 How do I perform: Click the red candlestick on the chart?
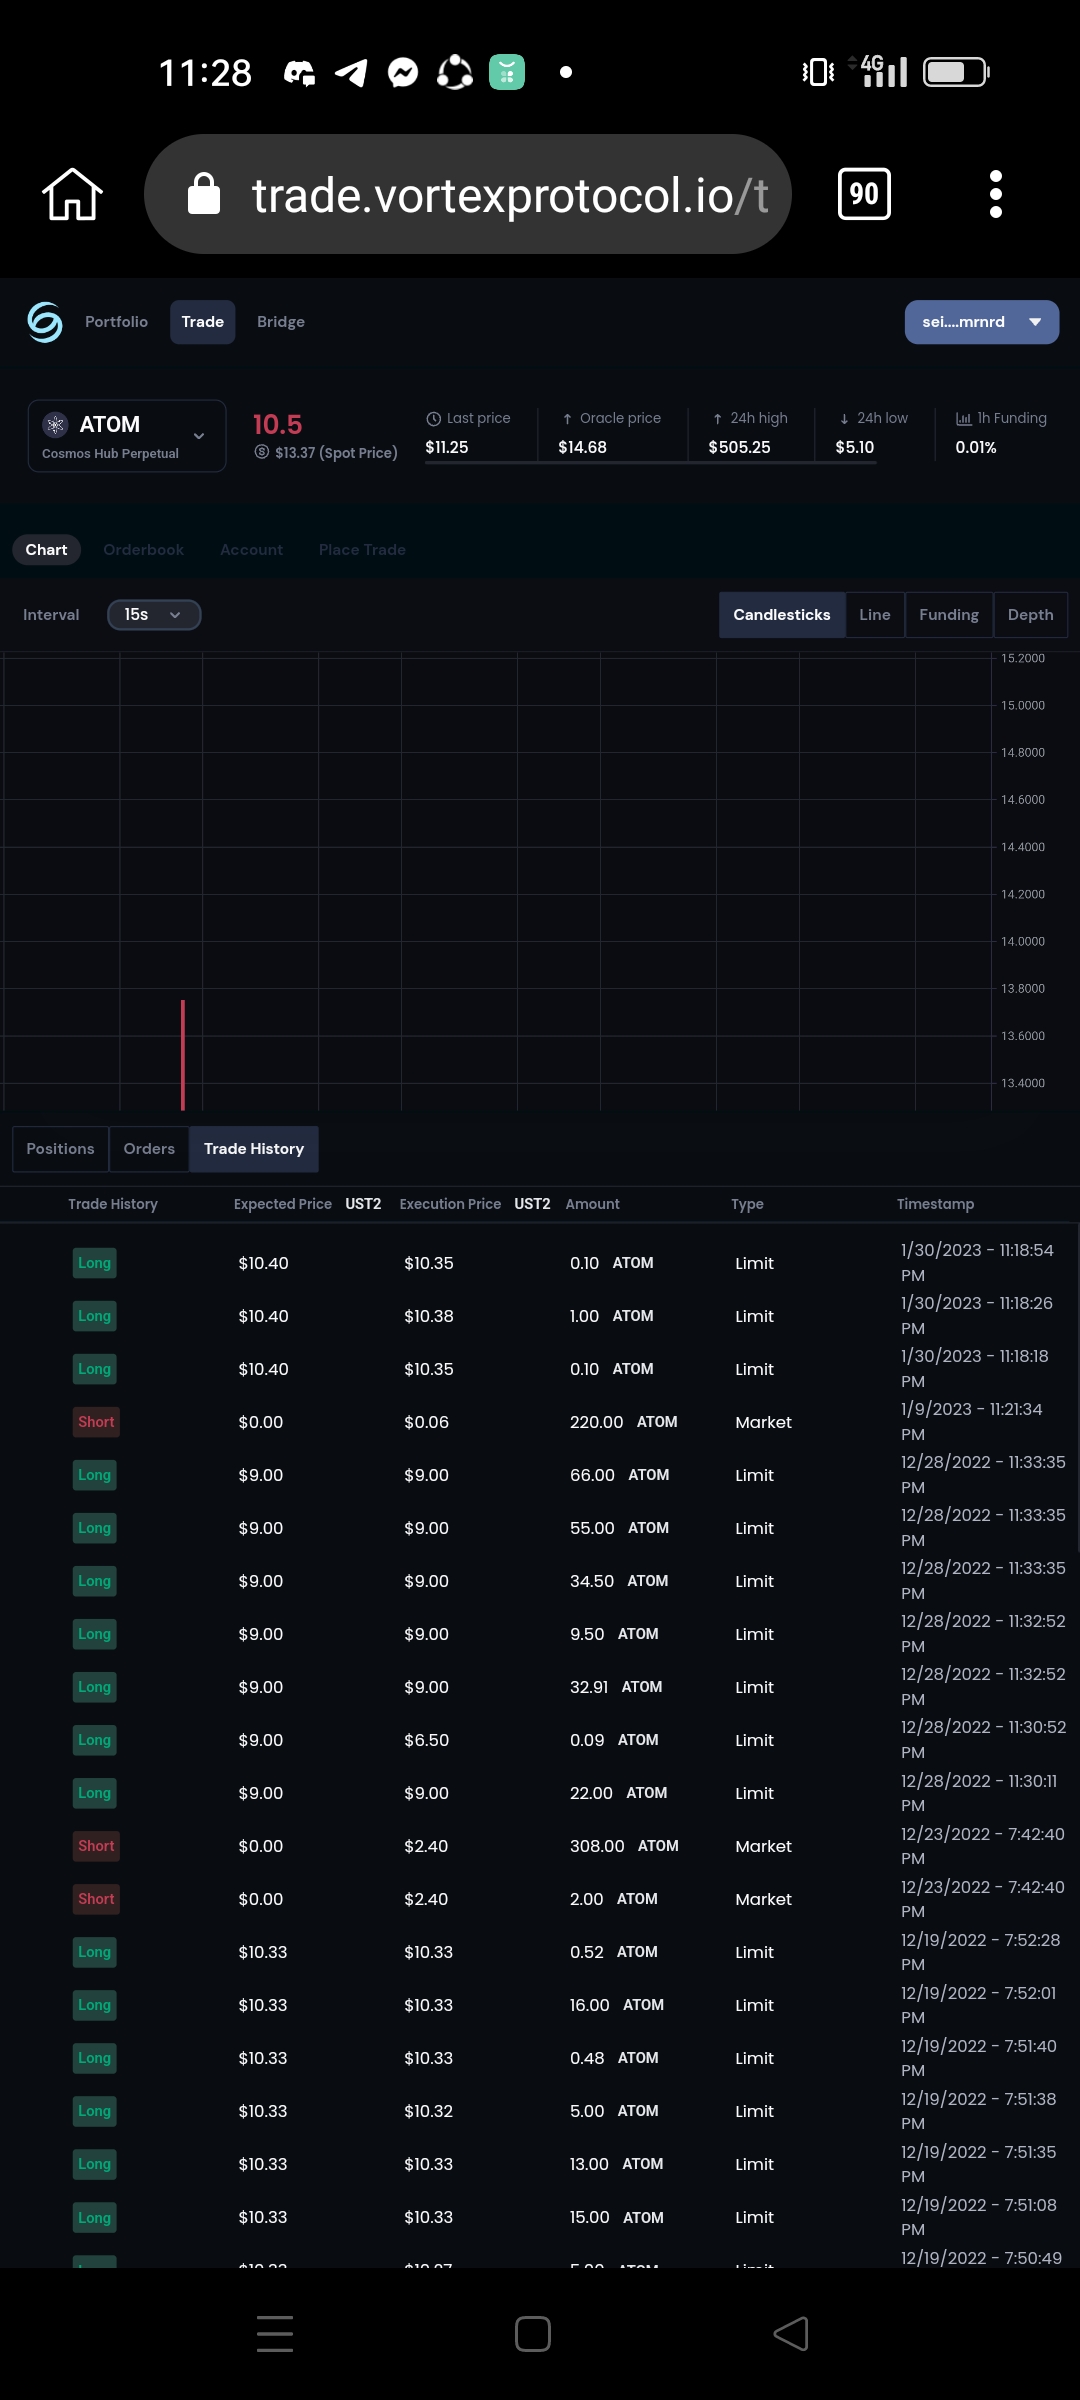click(x=183, y=1055)
